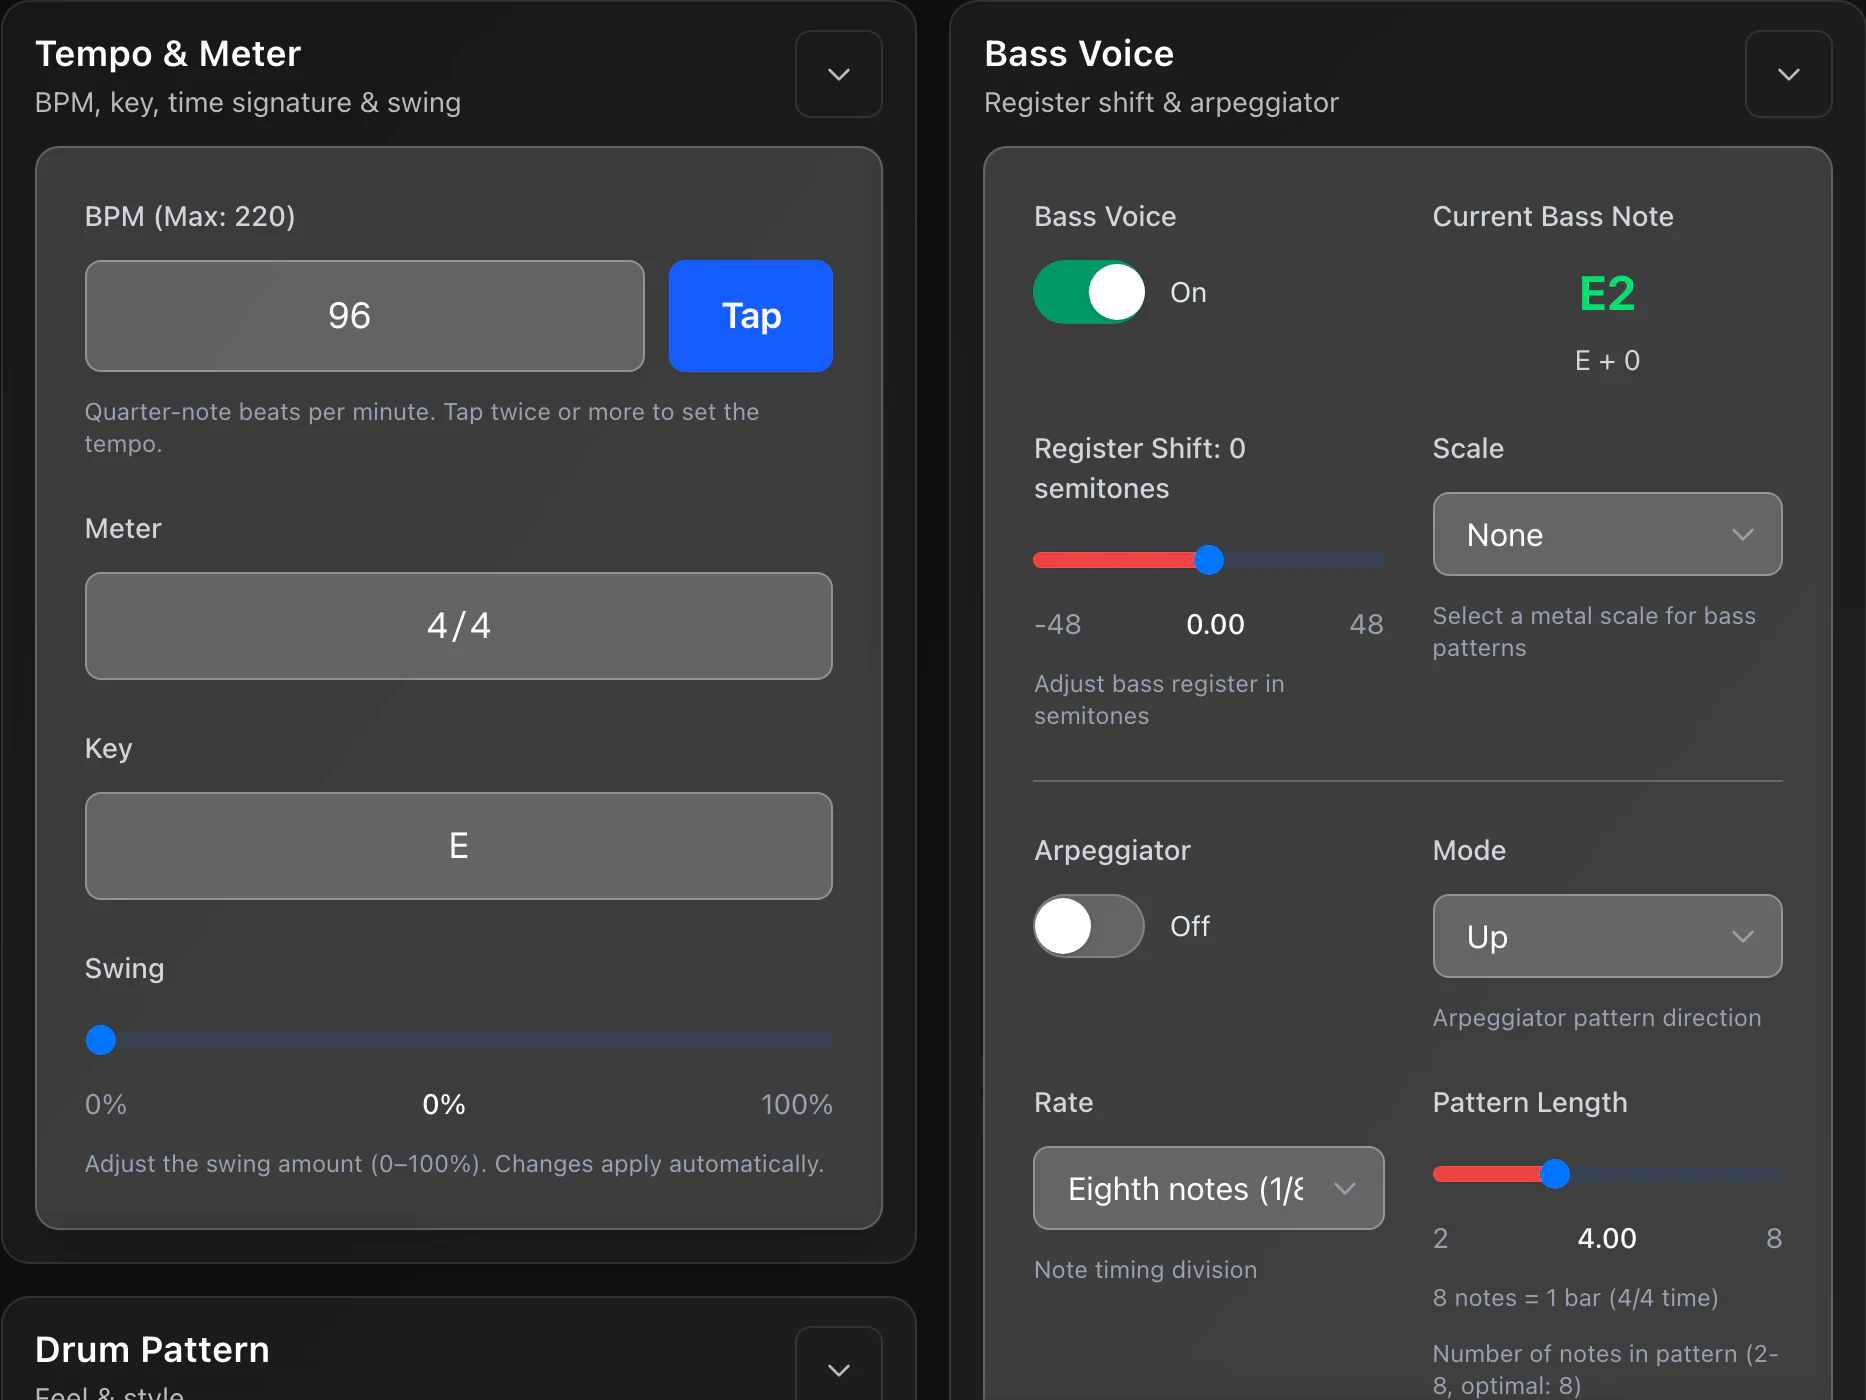Viewport: 1866px width, 1400px height.
Task: Turn off the Bass Voice toggle
Action: tap(1089, 292)
